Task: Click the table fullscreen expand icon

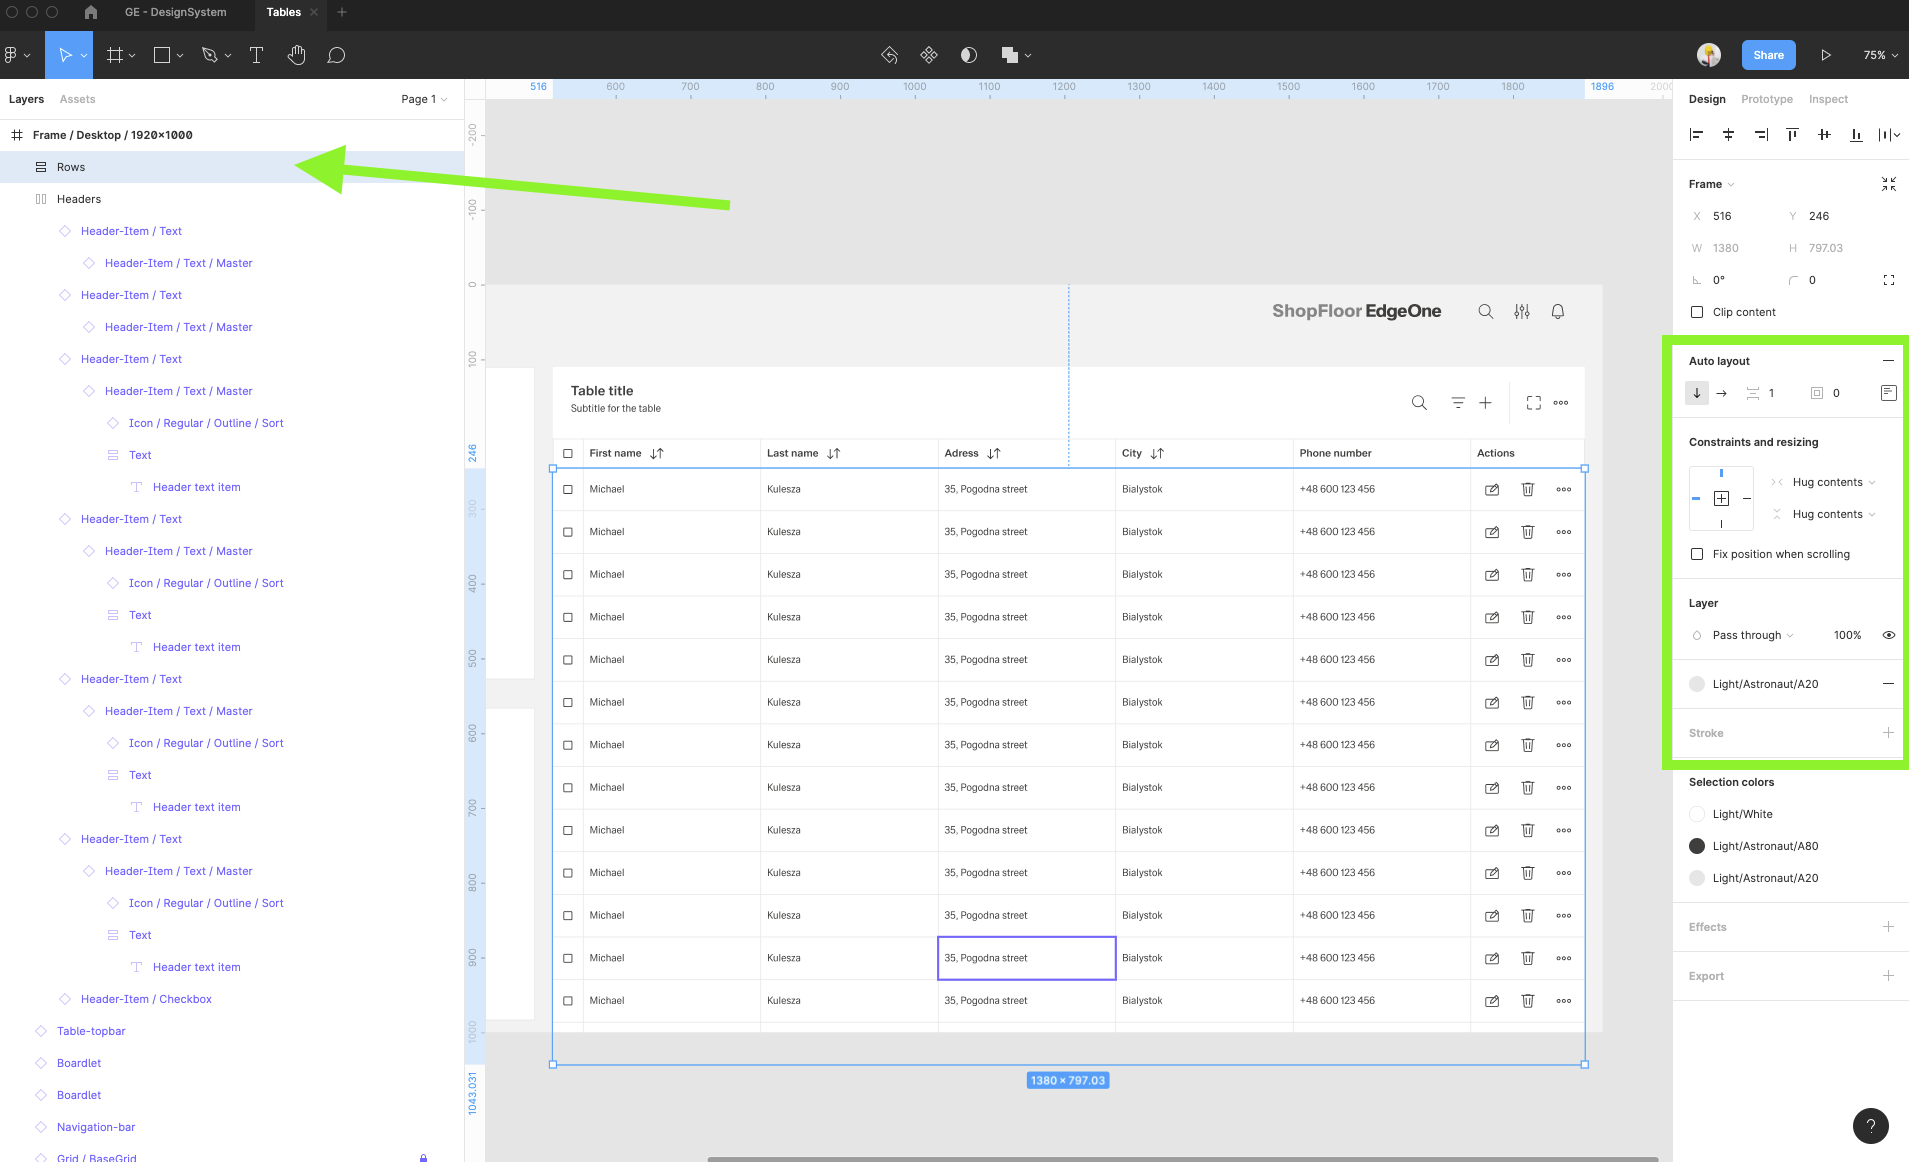Action: tap(1533, 403)
